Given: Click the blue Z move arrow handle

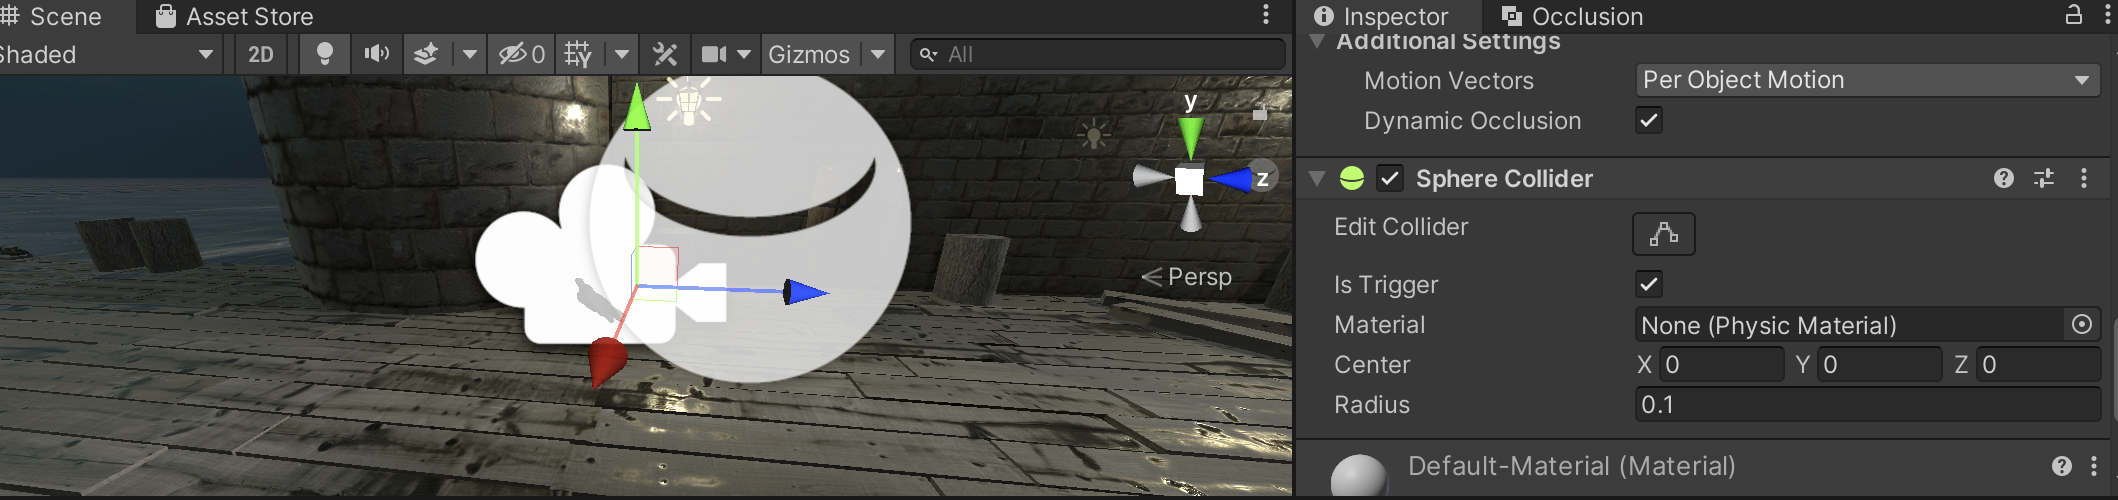Looking at the screenshot, I should pyautogui.click(x=805, y=292).
